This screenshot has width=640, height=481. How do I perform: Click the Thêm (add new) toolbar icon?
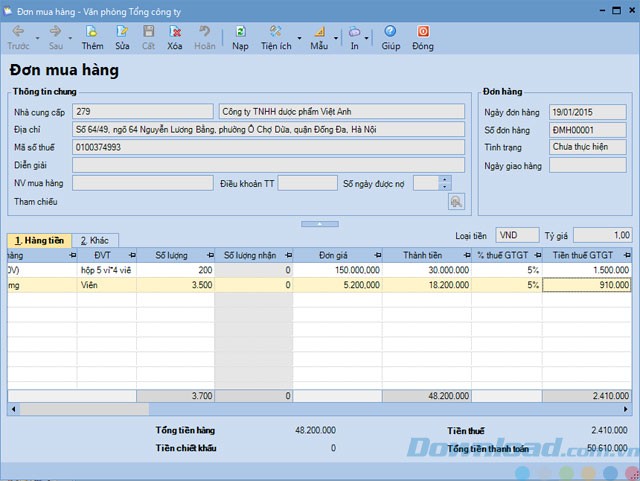click(x=92, y=32)
